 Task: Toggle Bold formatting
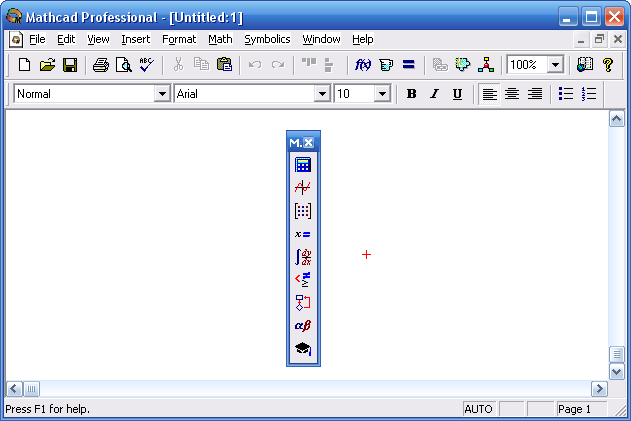point(411,94)
